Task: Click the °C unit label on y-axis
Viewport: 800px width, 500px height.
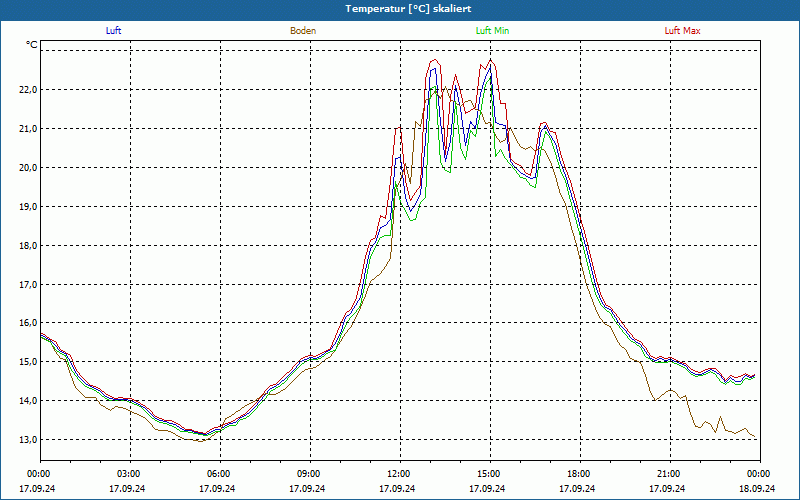Action: click(x=32, y=44)
